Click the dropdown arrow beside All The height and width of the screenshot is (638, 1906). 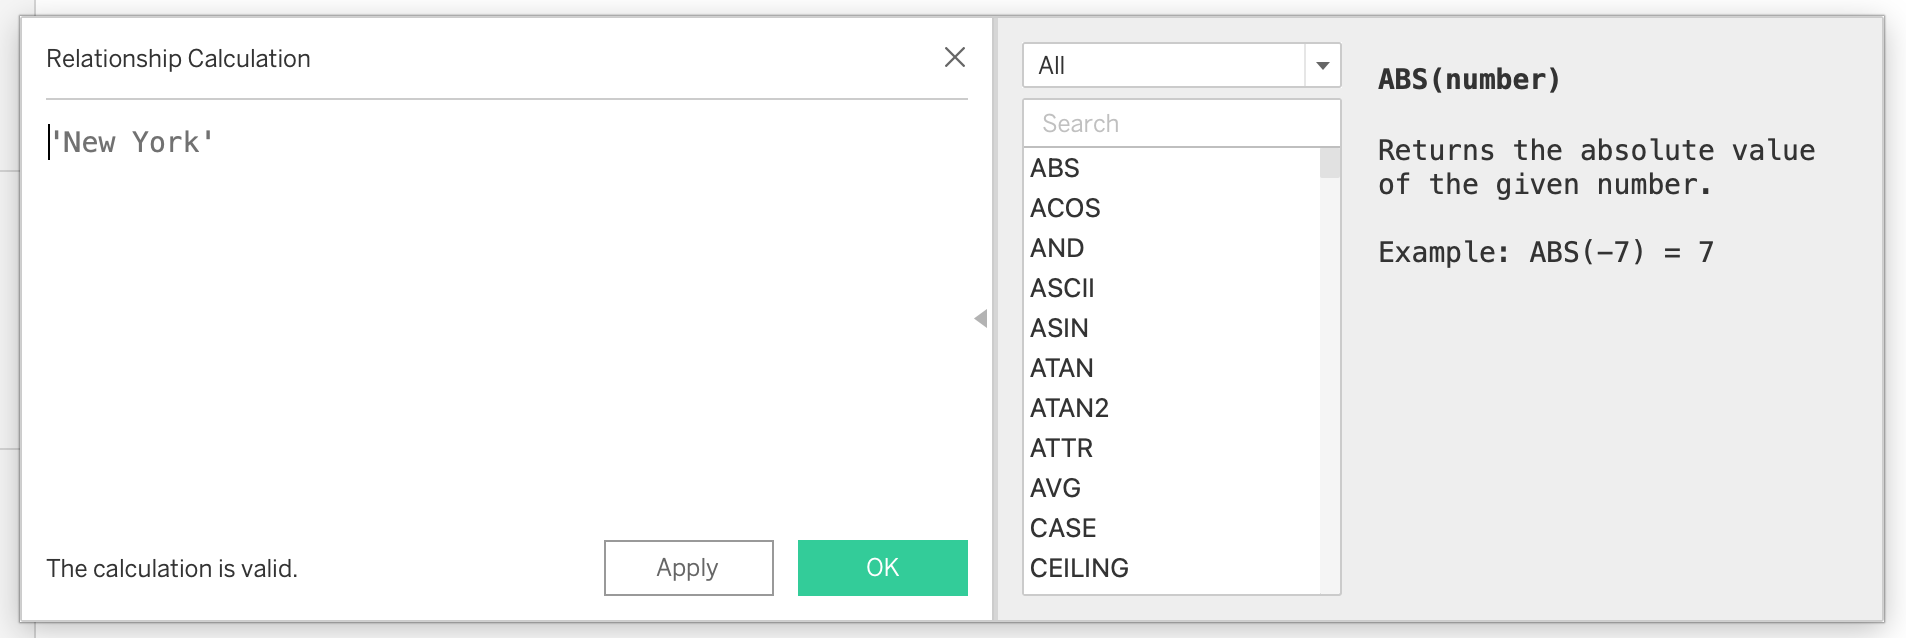[1322, 66]
